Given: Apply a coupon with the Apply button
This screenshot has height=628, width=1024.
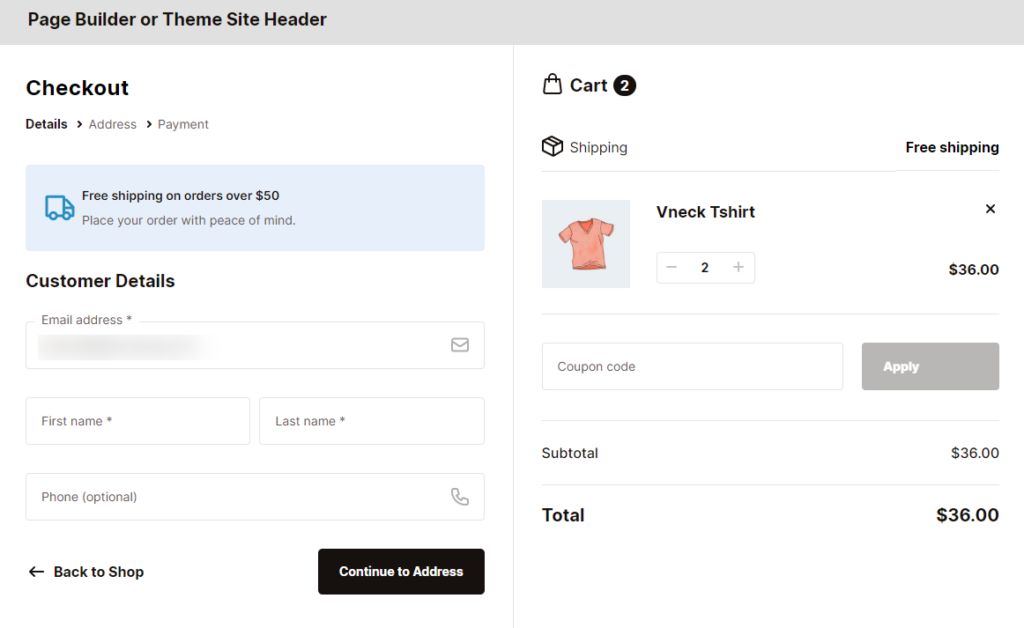Looking at the screenshot, I should tap(930, 366).
